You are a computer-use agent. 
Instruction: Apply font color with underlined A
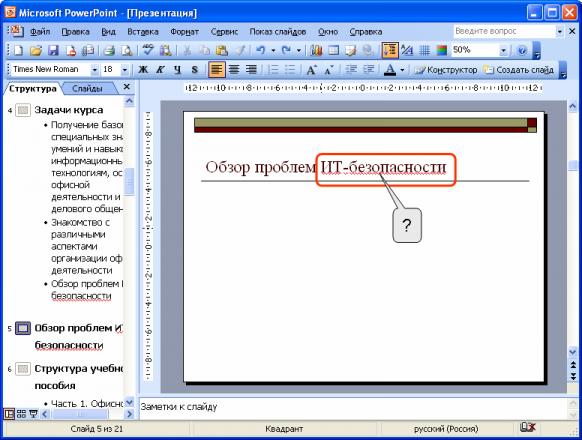(x=389, y=69)
